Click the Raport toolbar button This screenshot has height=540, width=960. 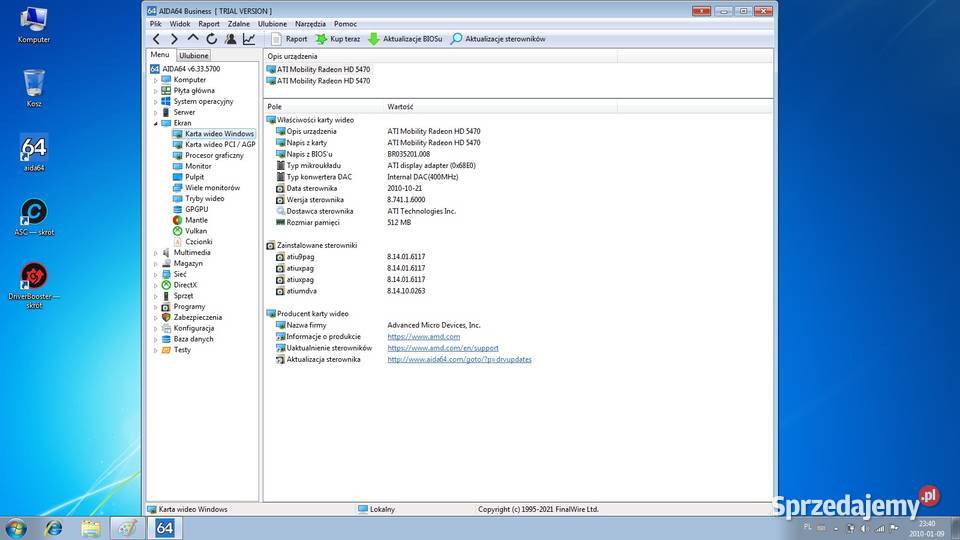(x=289, y=39)
